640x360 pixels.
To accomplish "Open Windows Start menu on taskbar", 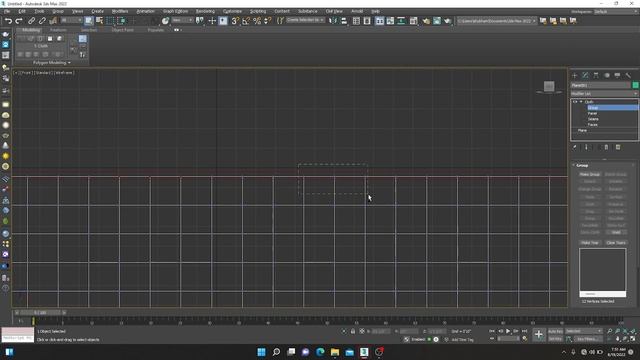I will click(x=261, y=352).
